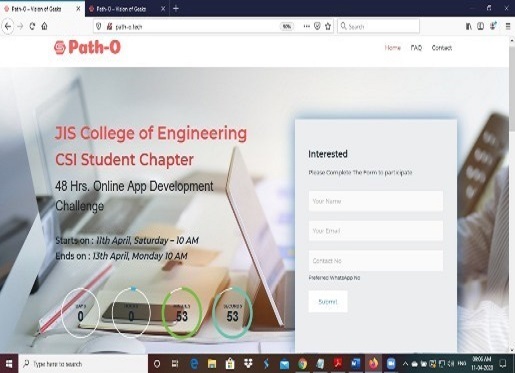Open Cortana from the taskbar
Image resolution: width=515 pixels, height=373 pixels.
[157, 364]
